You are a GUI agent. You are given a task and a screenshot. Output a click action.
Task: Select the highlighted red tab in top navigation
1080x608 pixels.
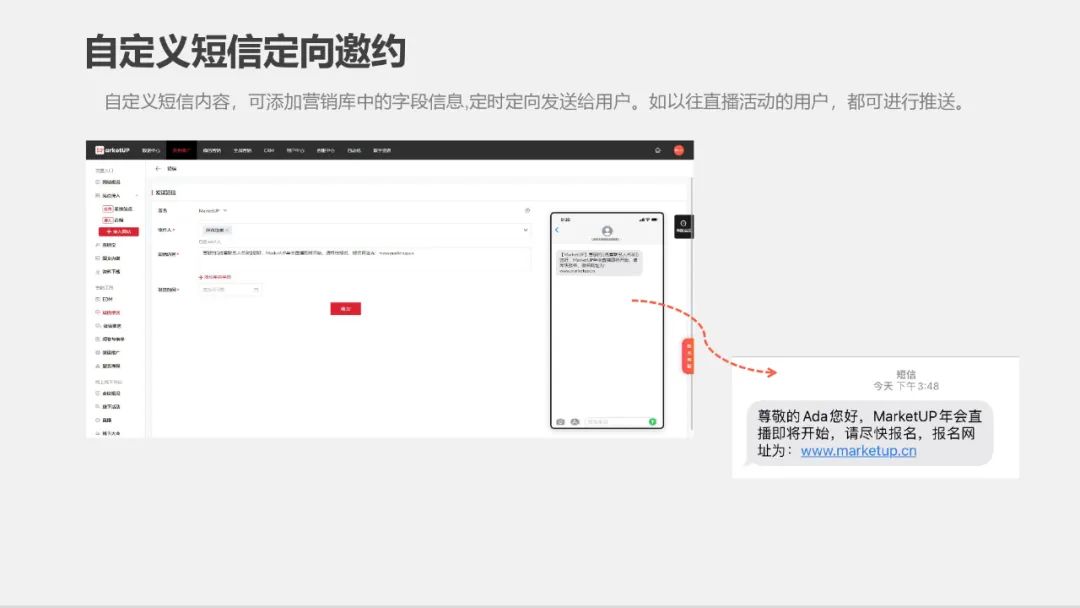181,150
